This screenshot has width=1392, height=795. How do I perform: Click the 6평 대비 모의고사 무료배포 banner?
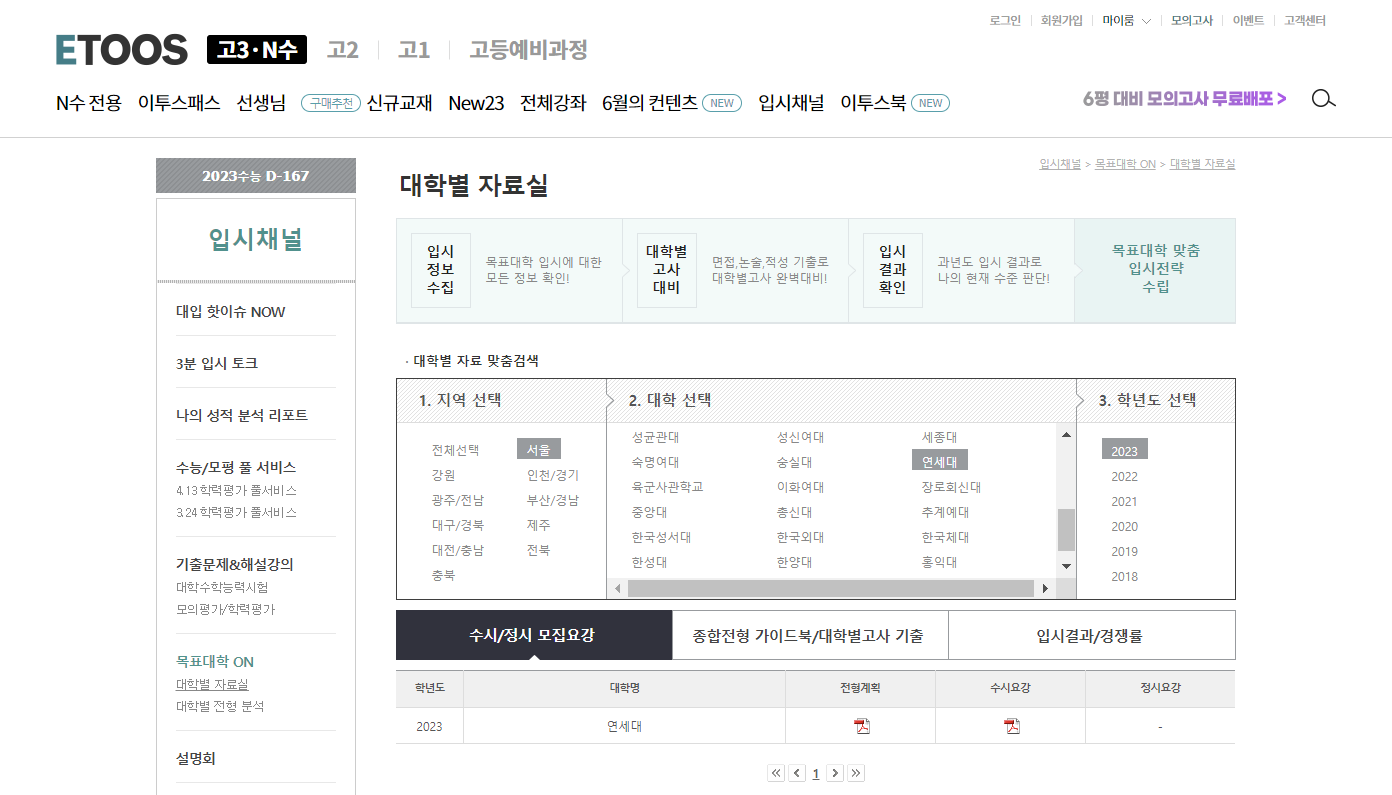[x=1184, y=99]
